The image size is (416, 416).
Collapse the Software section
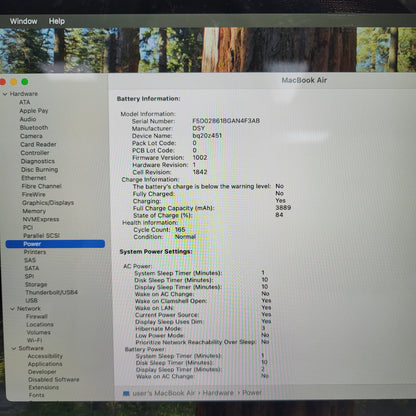point(14,348)
